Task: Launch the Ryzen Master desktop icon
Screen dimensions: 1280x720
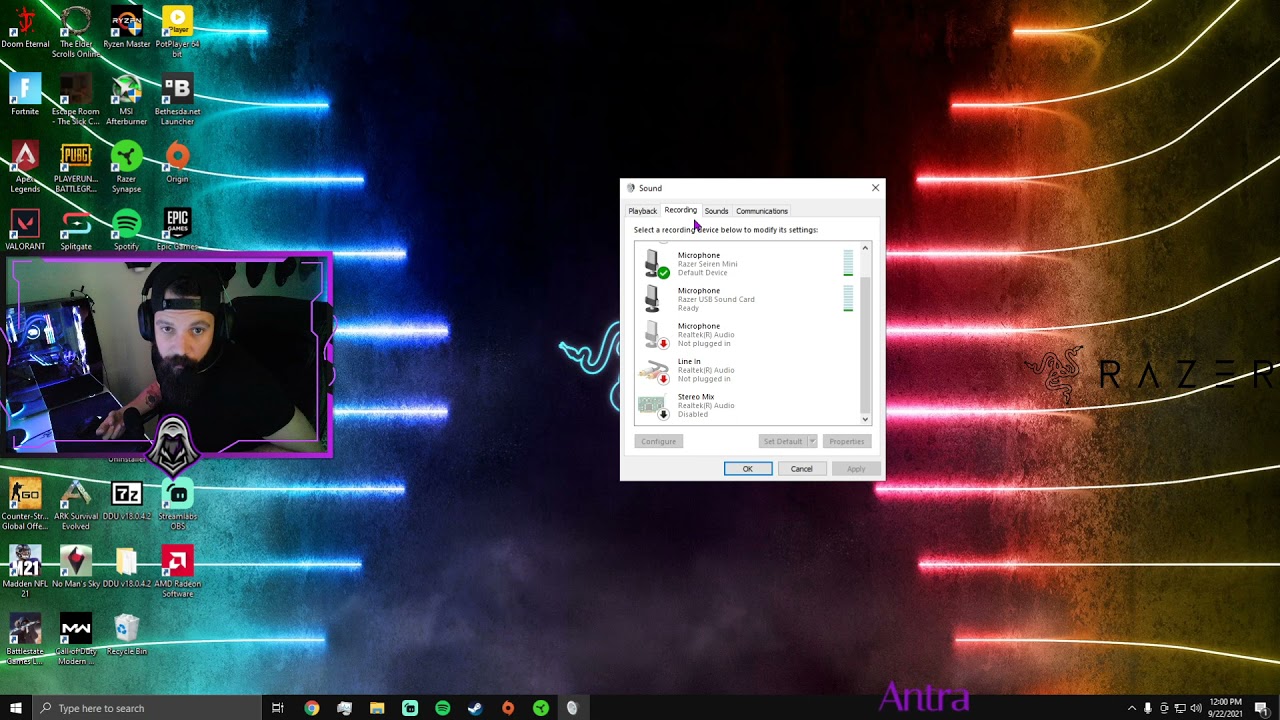Action: [127, 28]
